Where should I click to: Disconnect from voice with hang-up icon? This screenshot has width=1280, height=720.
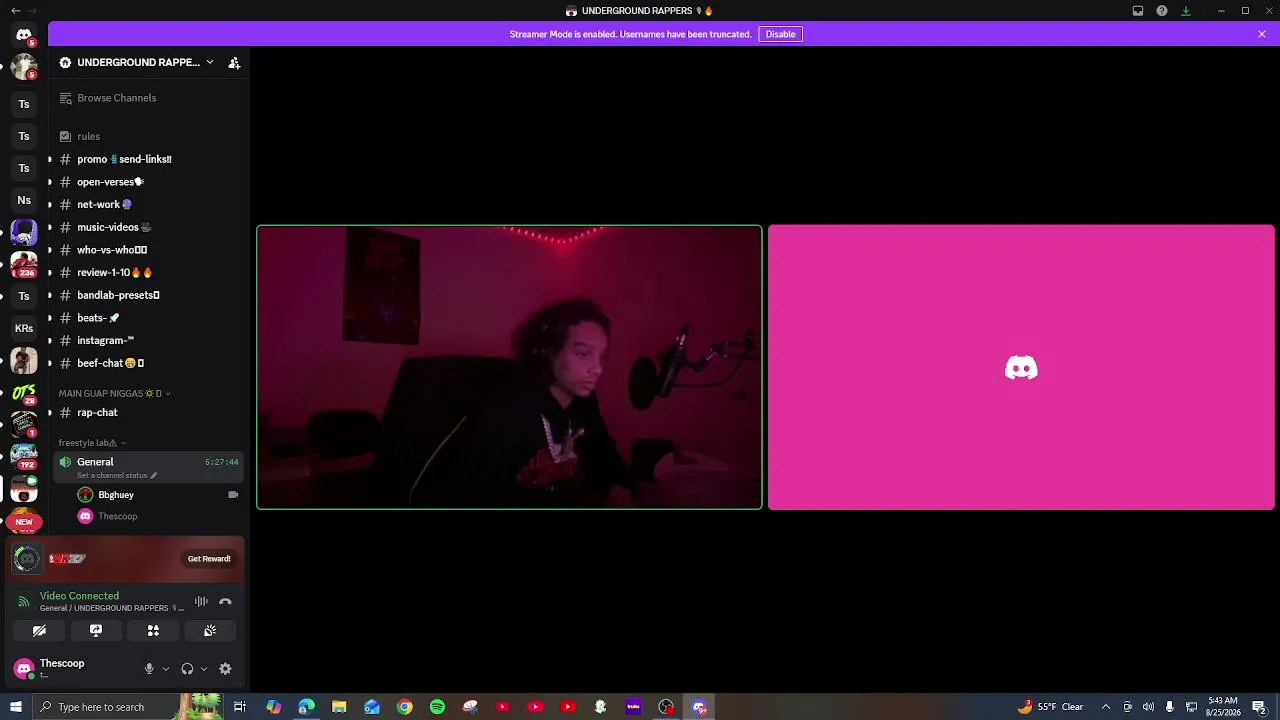point(225,602)
